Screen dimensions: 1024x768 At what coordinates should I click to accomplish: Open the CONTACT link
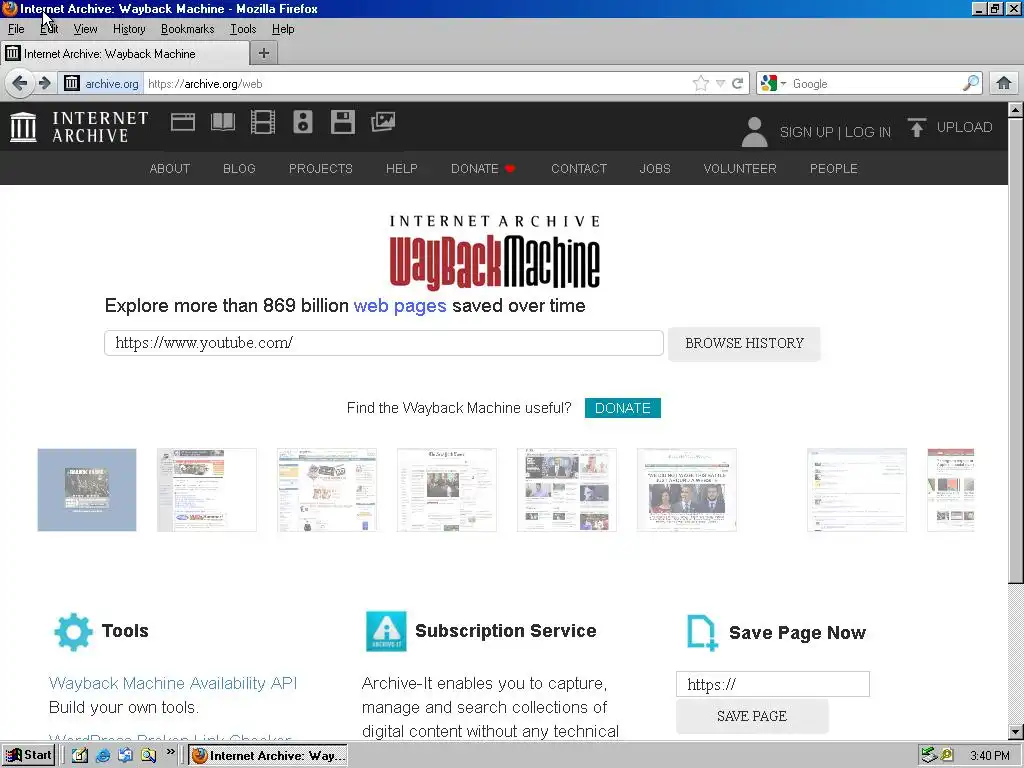coord(579,168)
